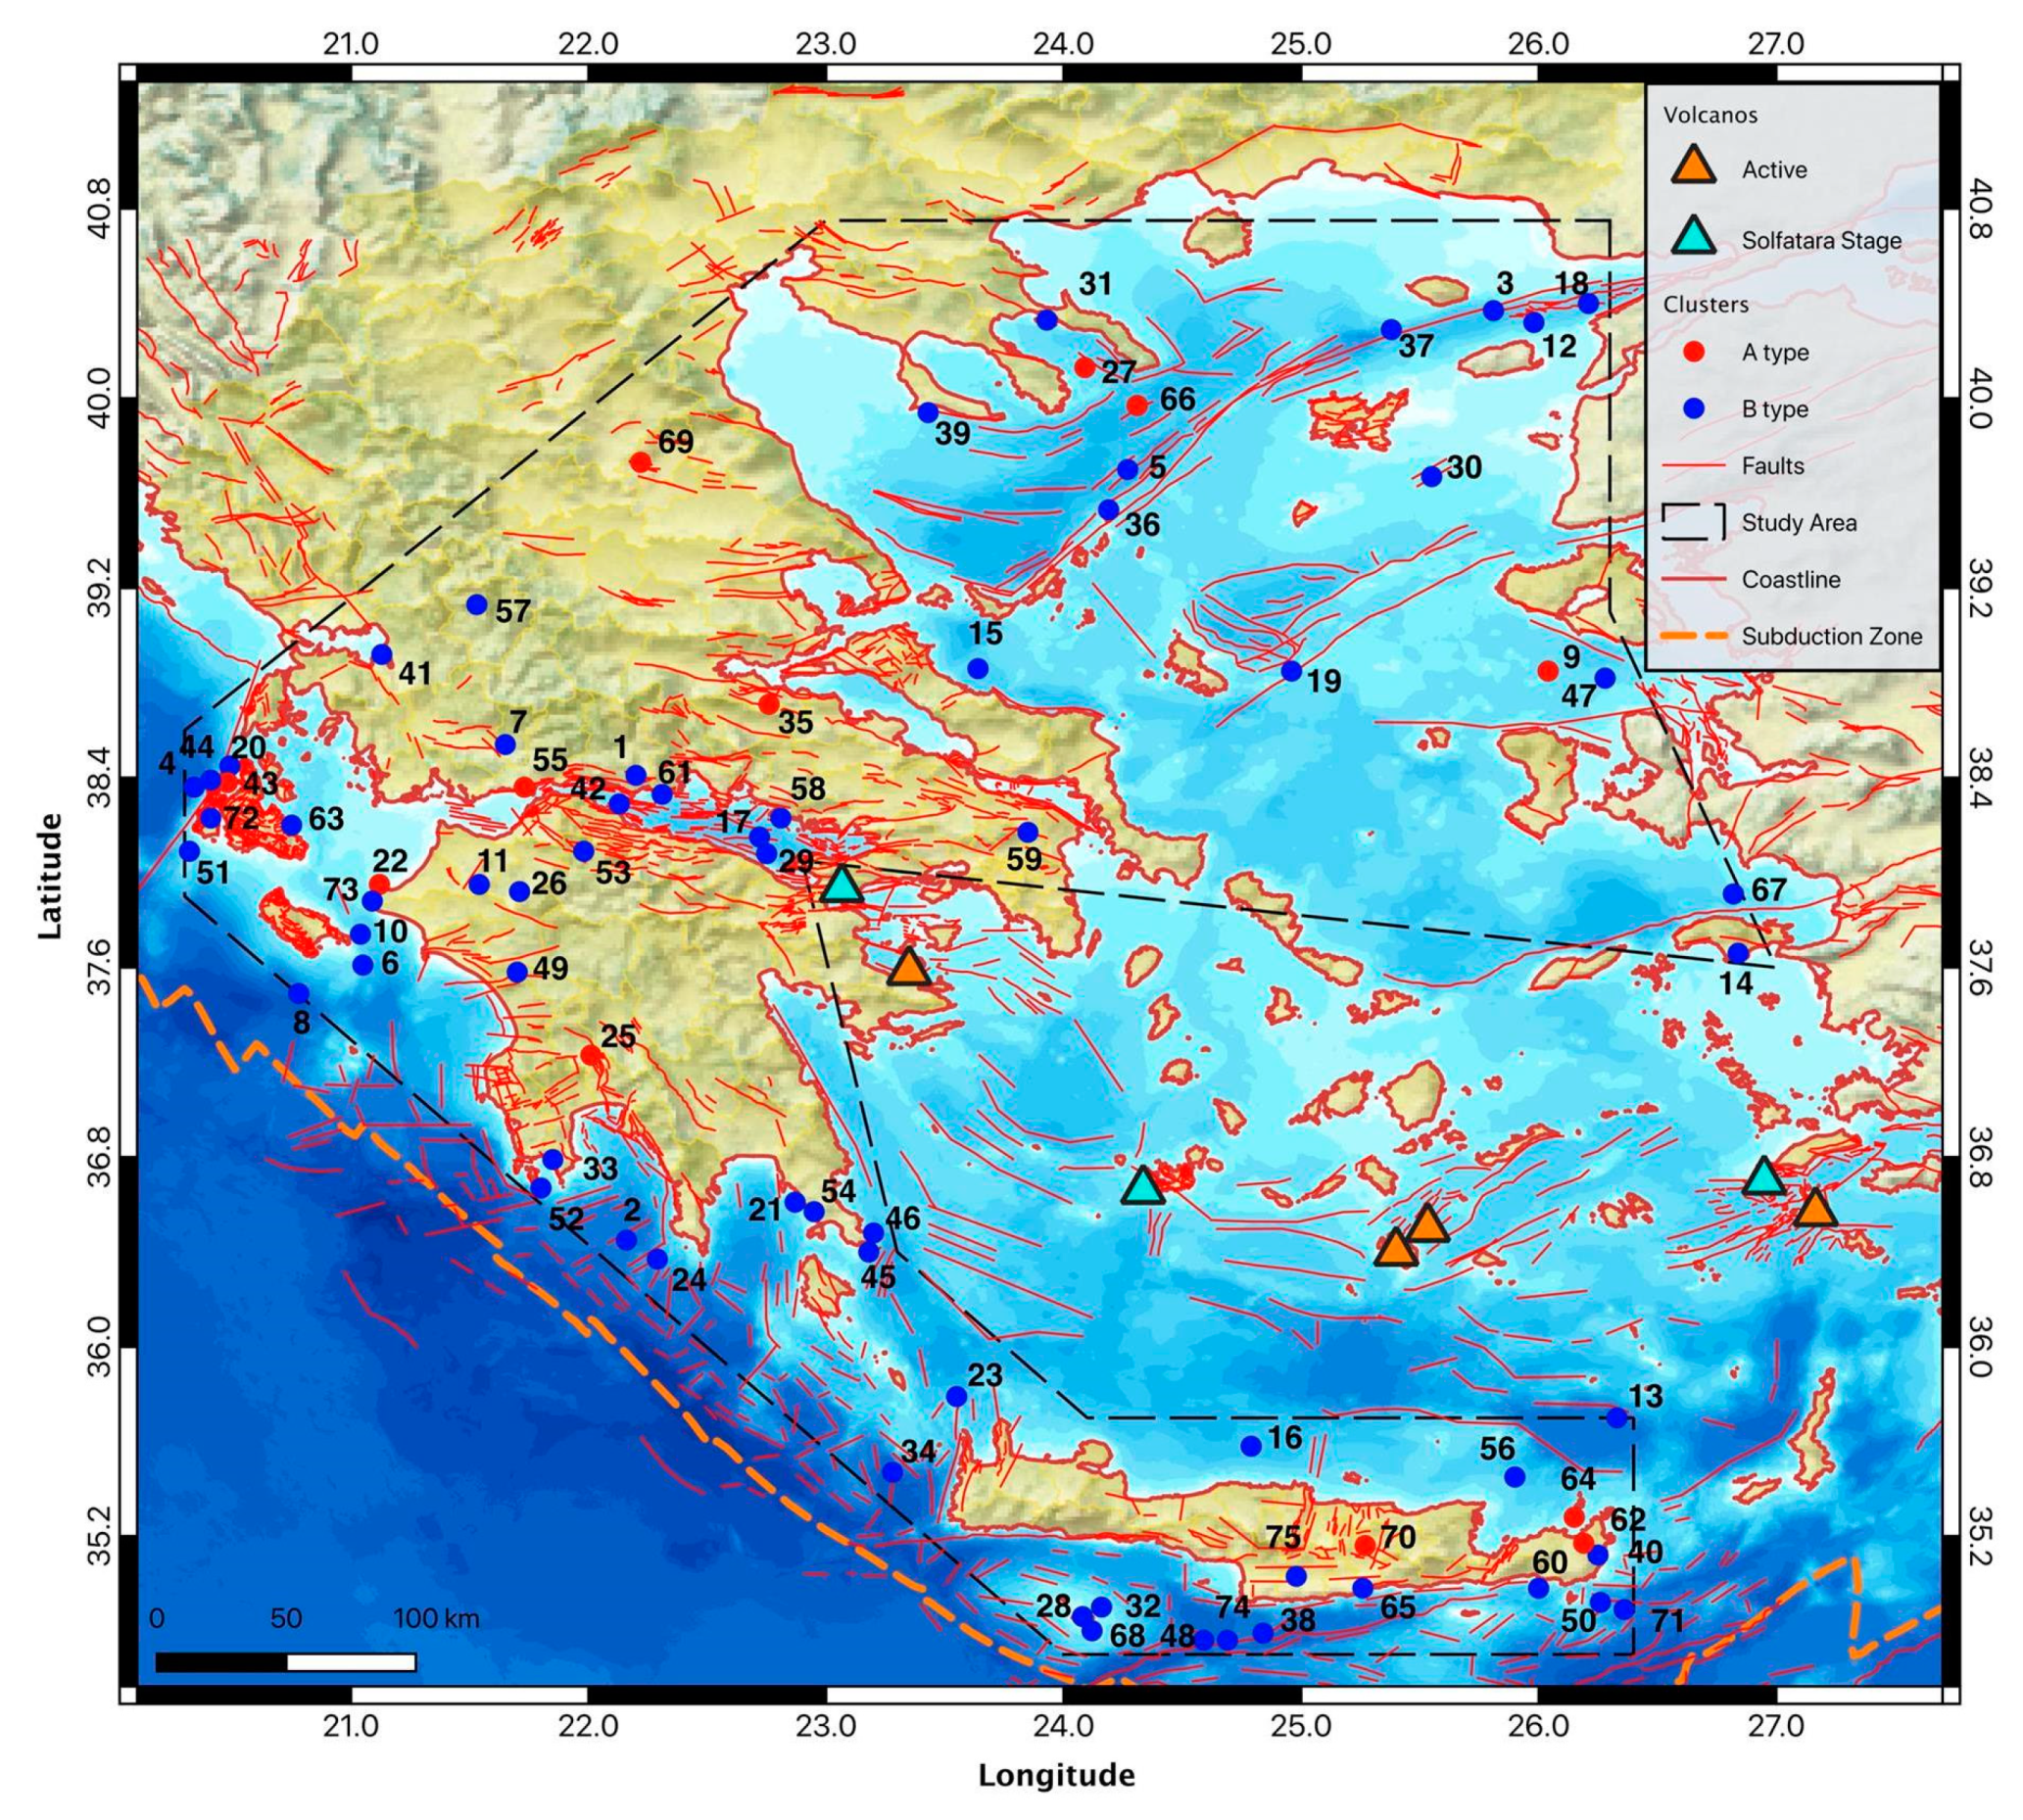Click the red cluster marker labeled 9

click(x=1547, y=670)
